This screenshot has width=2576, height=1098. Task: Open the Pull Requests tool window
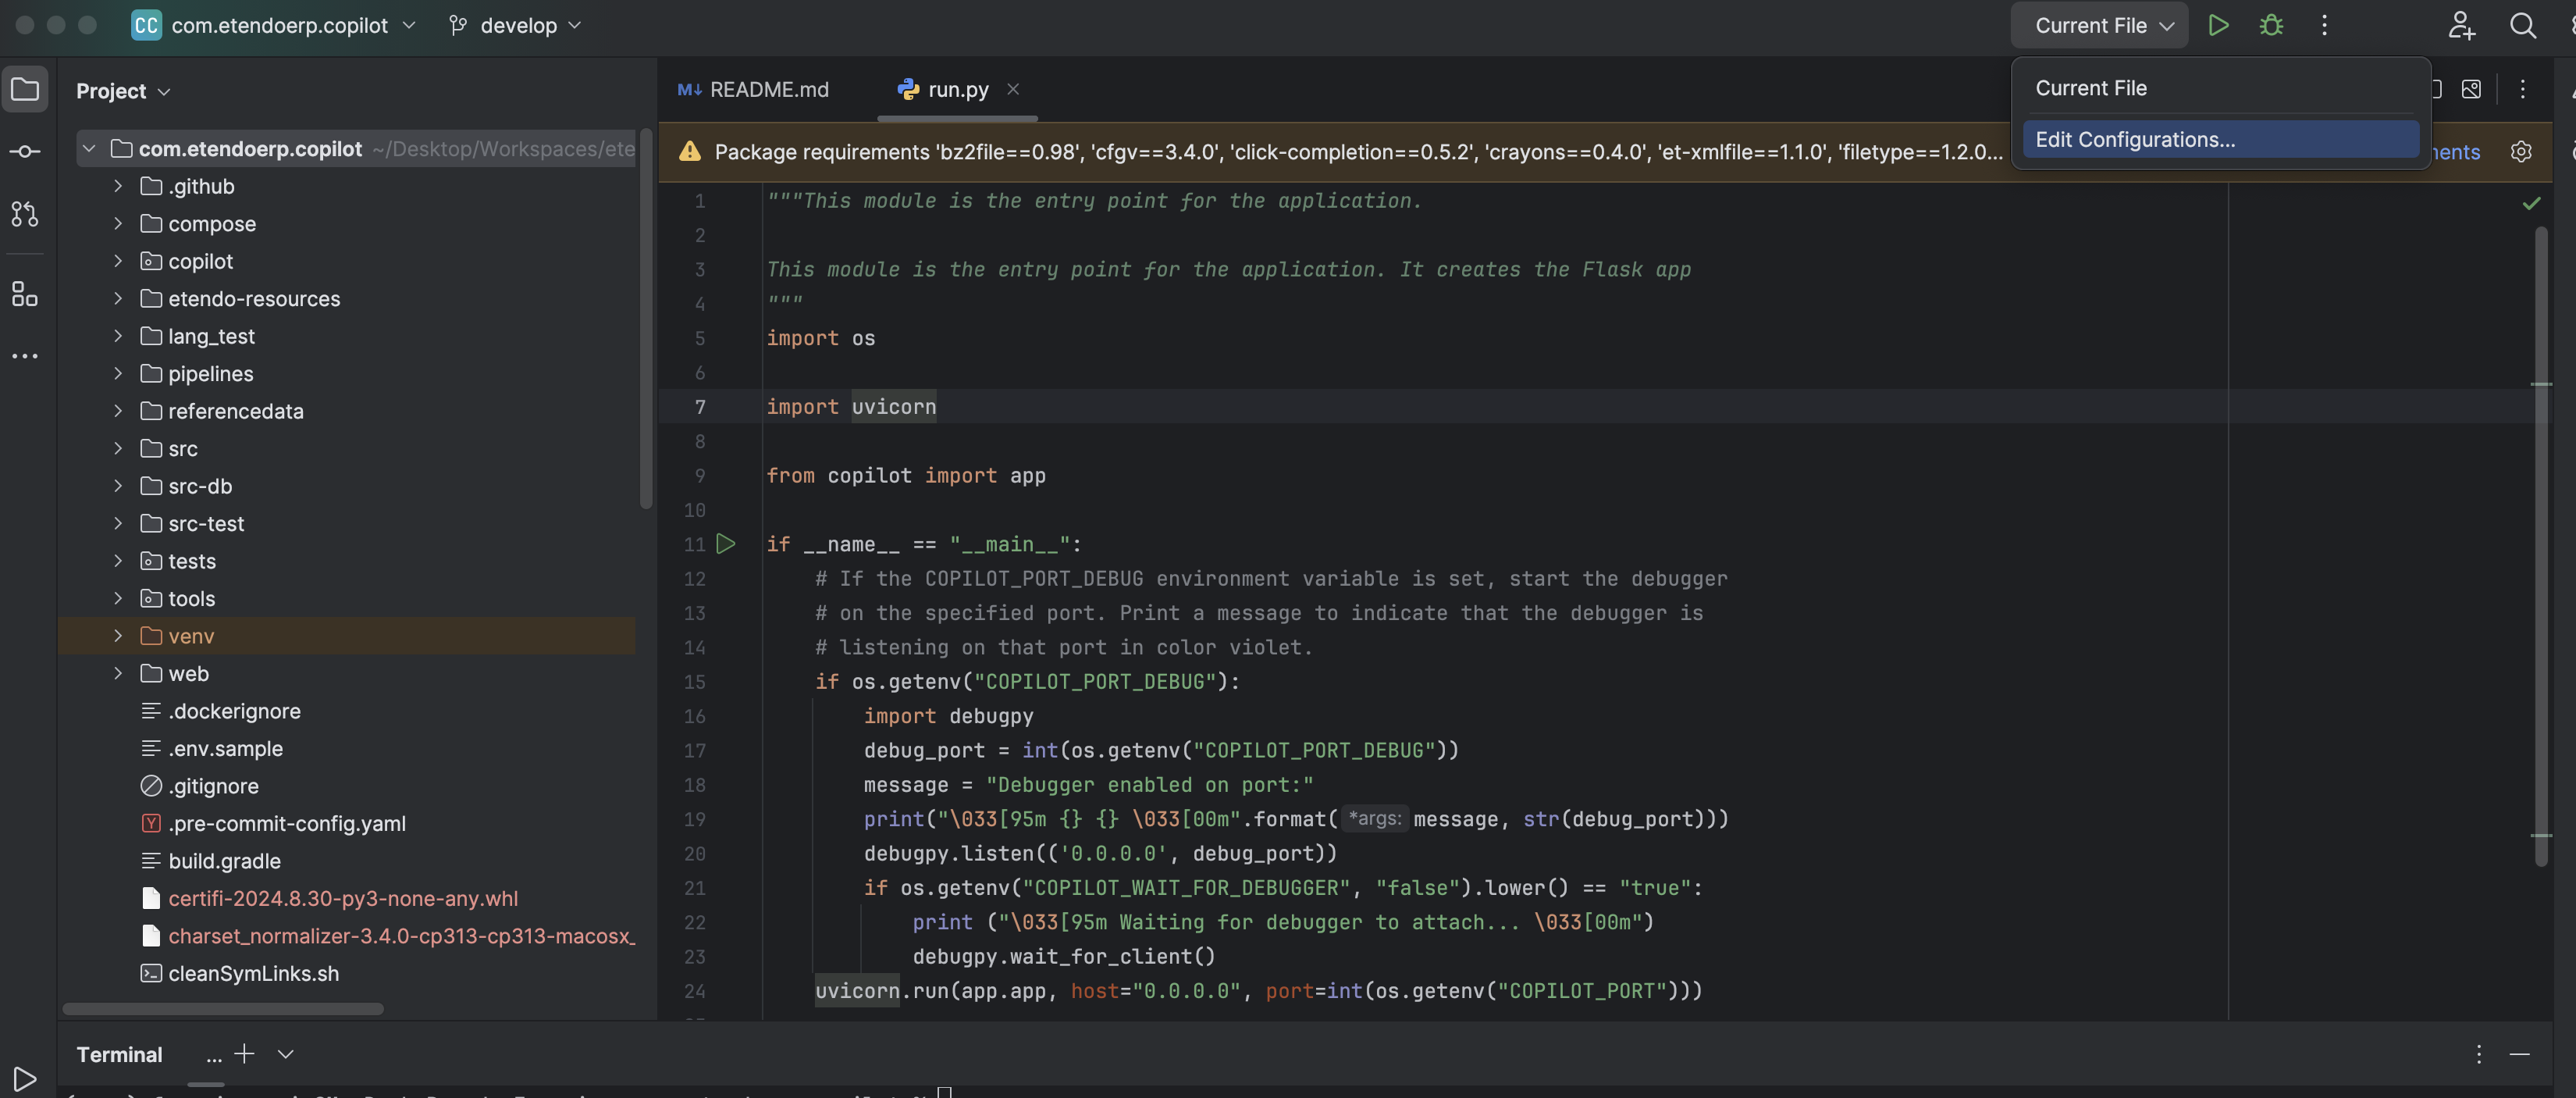pyautogui.click(x=25, y=214)
